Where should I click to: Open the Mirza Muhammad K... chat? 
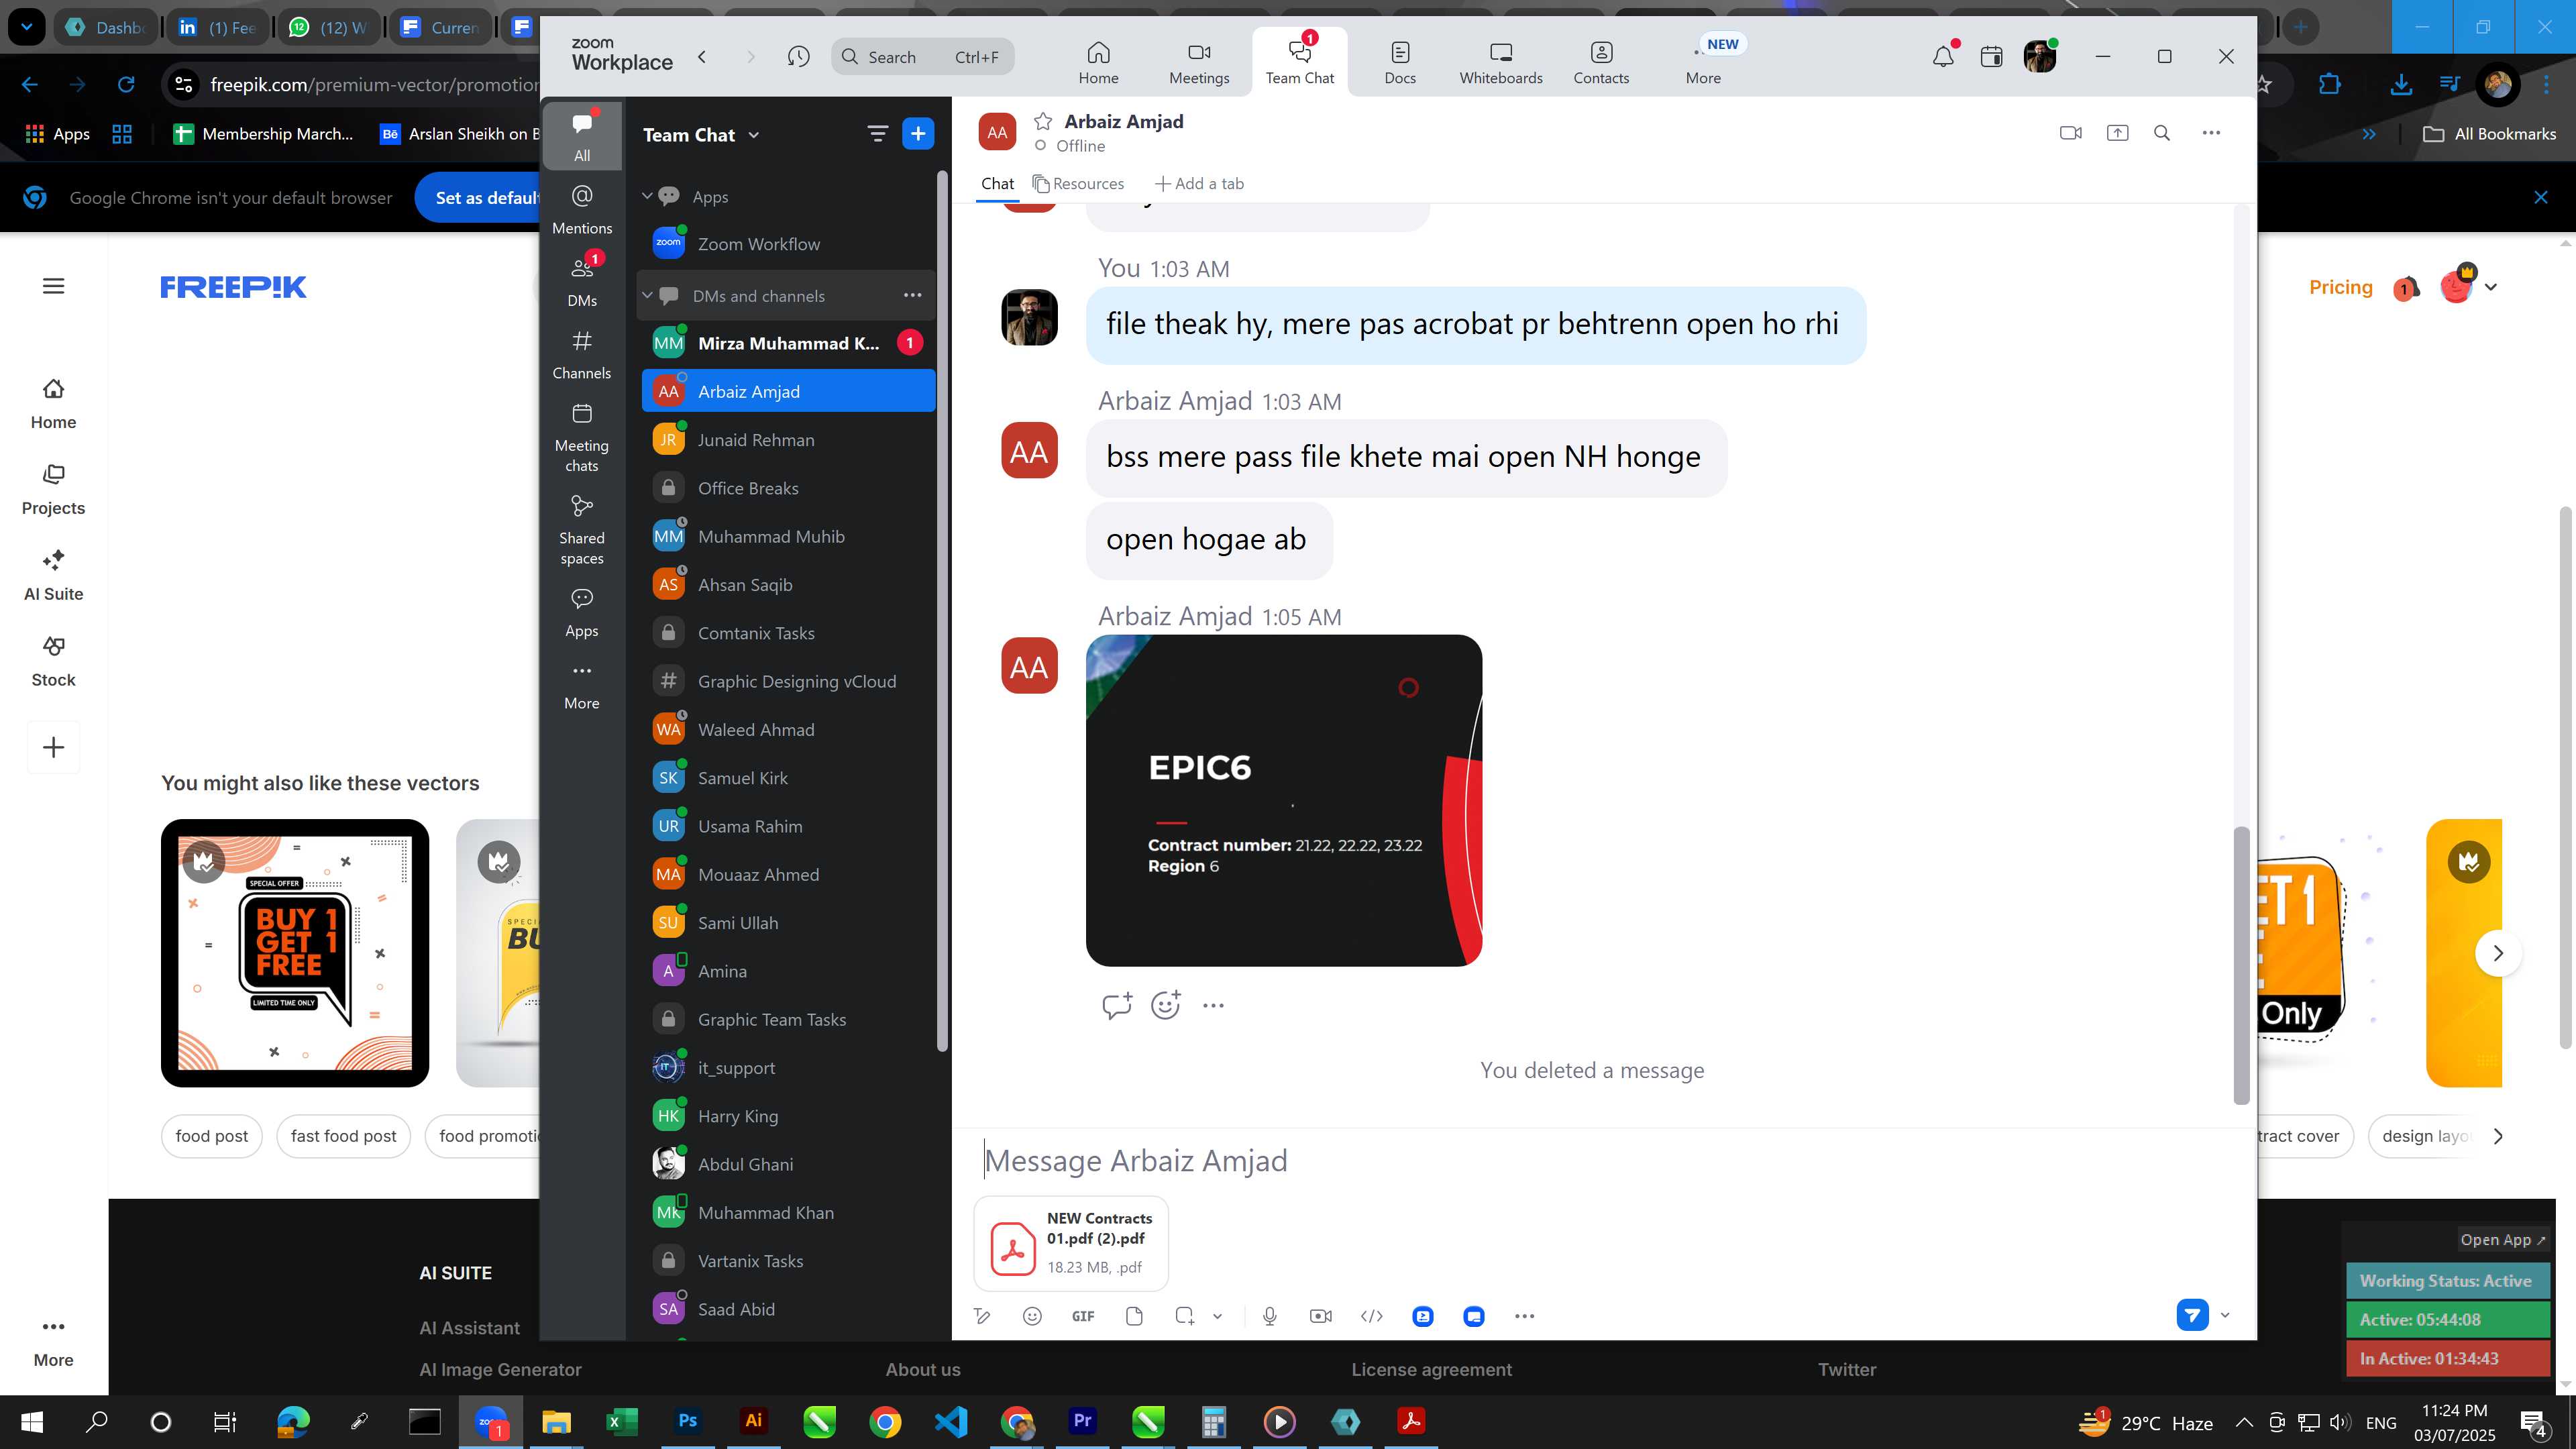(x=788, y=343)
